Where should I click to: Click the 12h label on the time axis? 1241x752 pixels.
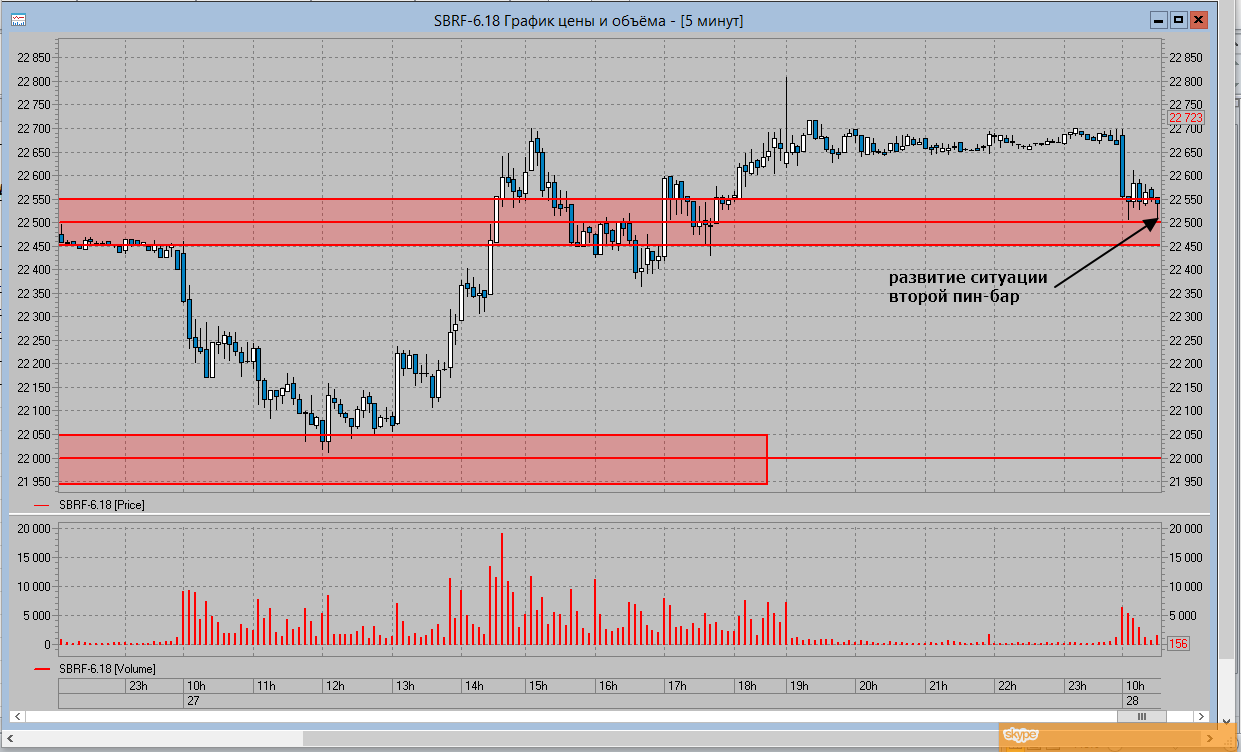[x=334, y=685]
